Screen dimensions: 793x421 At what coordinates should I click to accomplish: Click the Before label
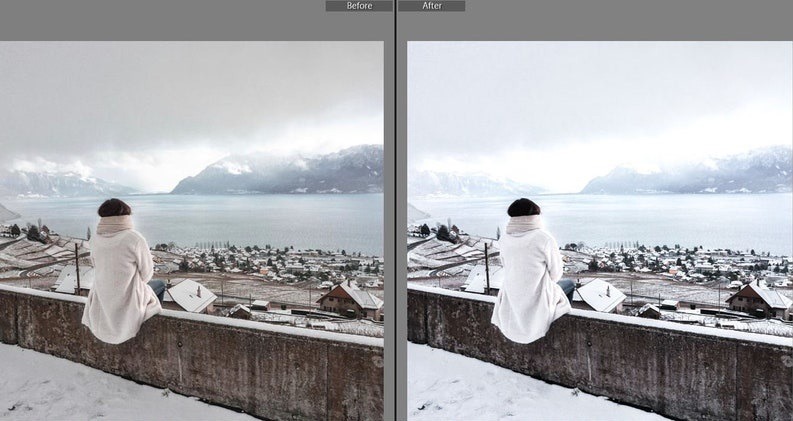pos(359,6)
